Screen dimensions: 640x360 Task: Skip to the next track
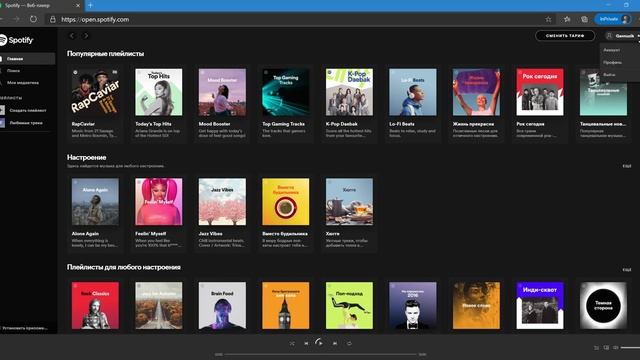[x=335, y=344]
